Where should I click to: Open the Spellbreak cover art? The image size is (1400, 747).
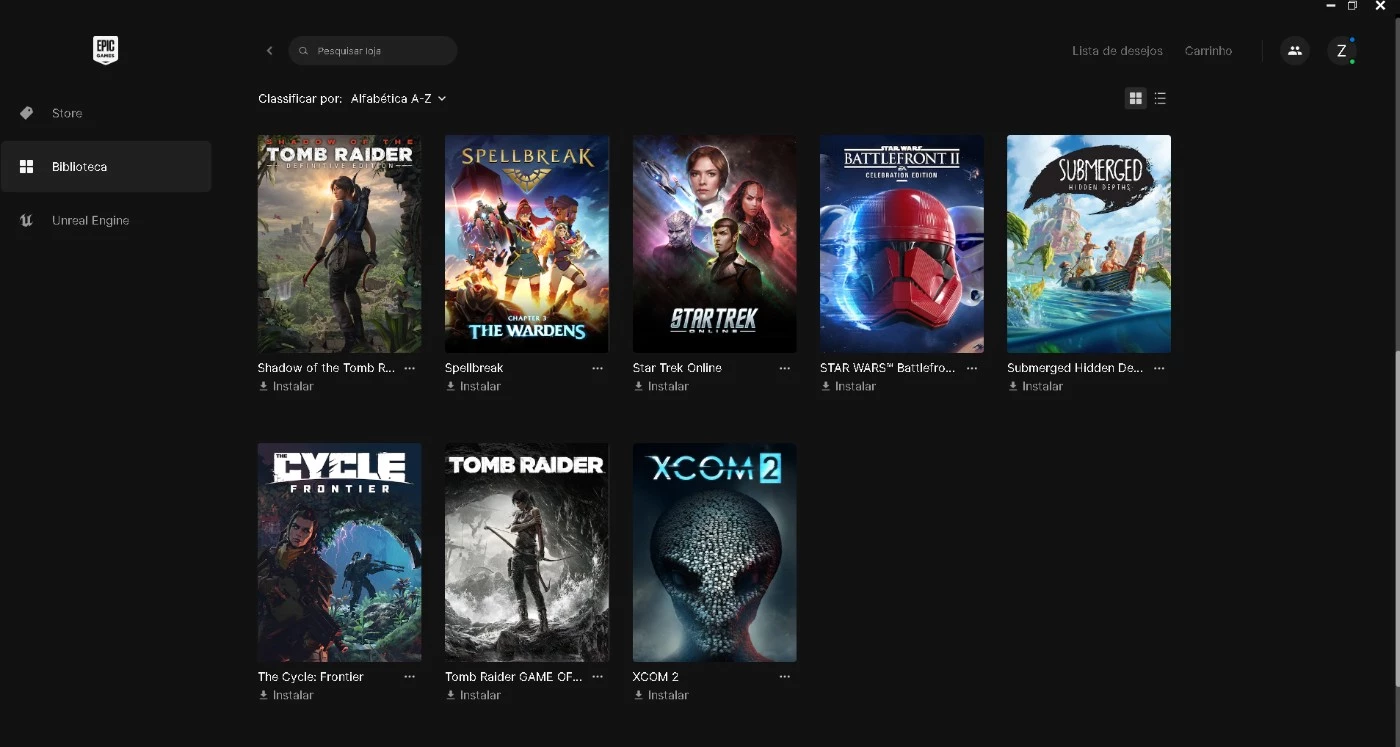[527, 244]
